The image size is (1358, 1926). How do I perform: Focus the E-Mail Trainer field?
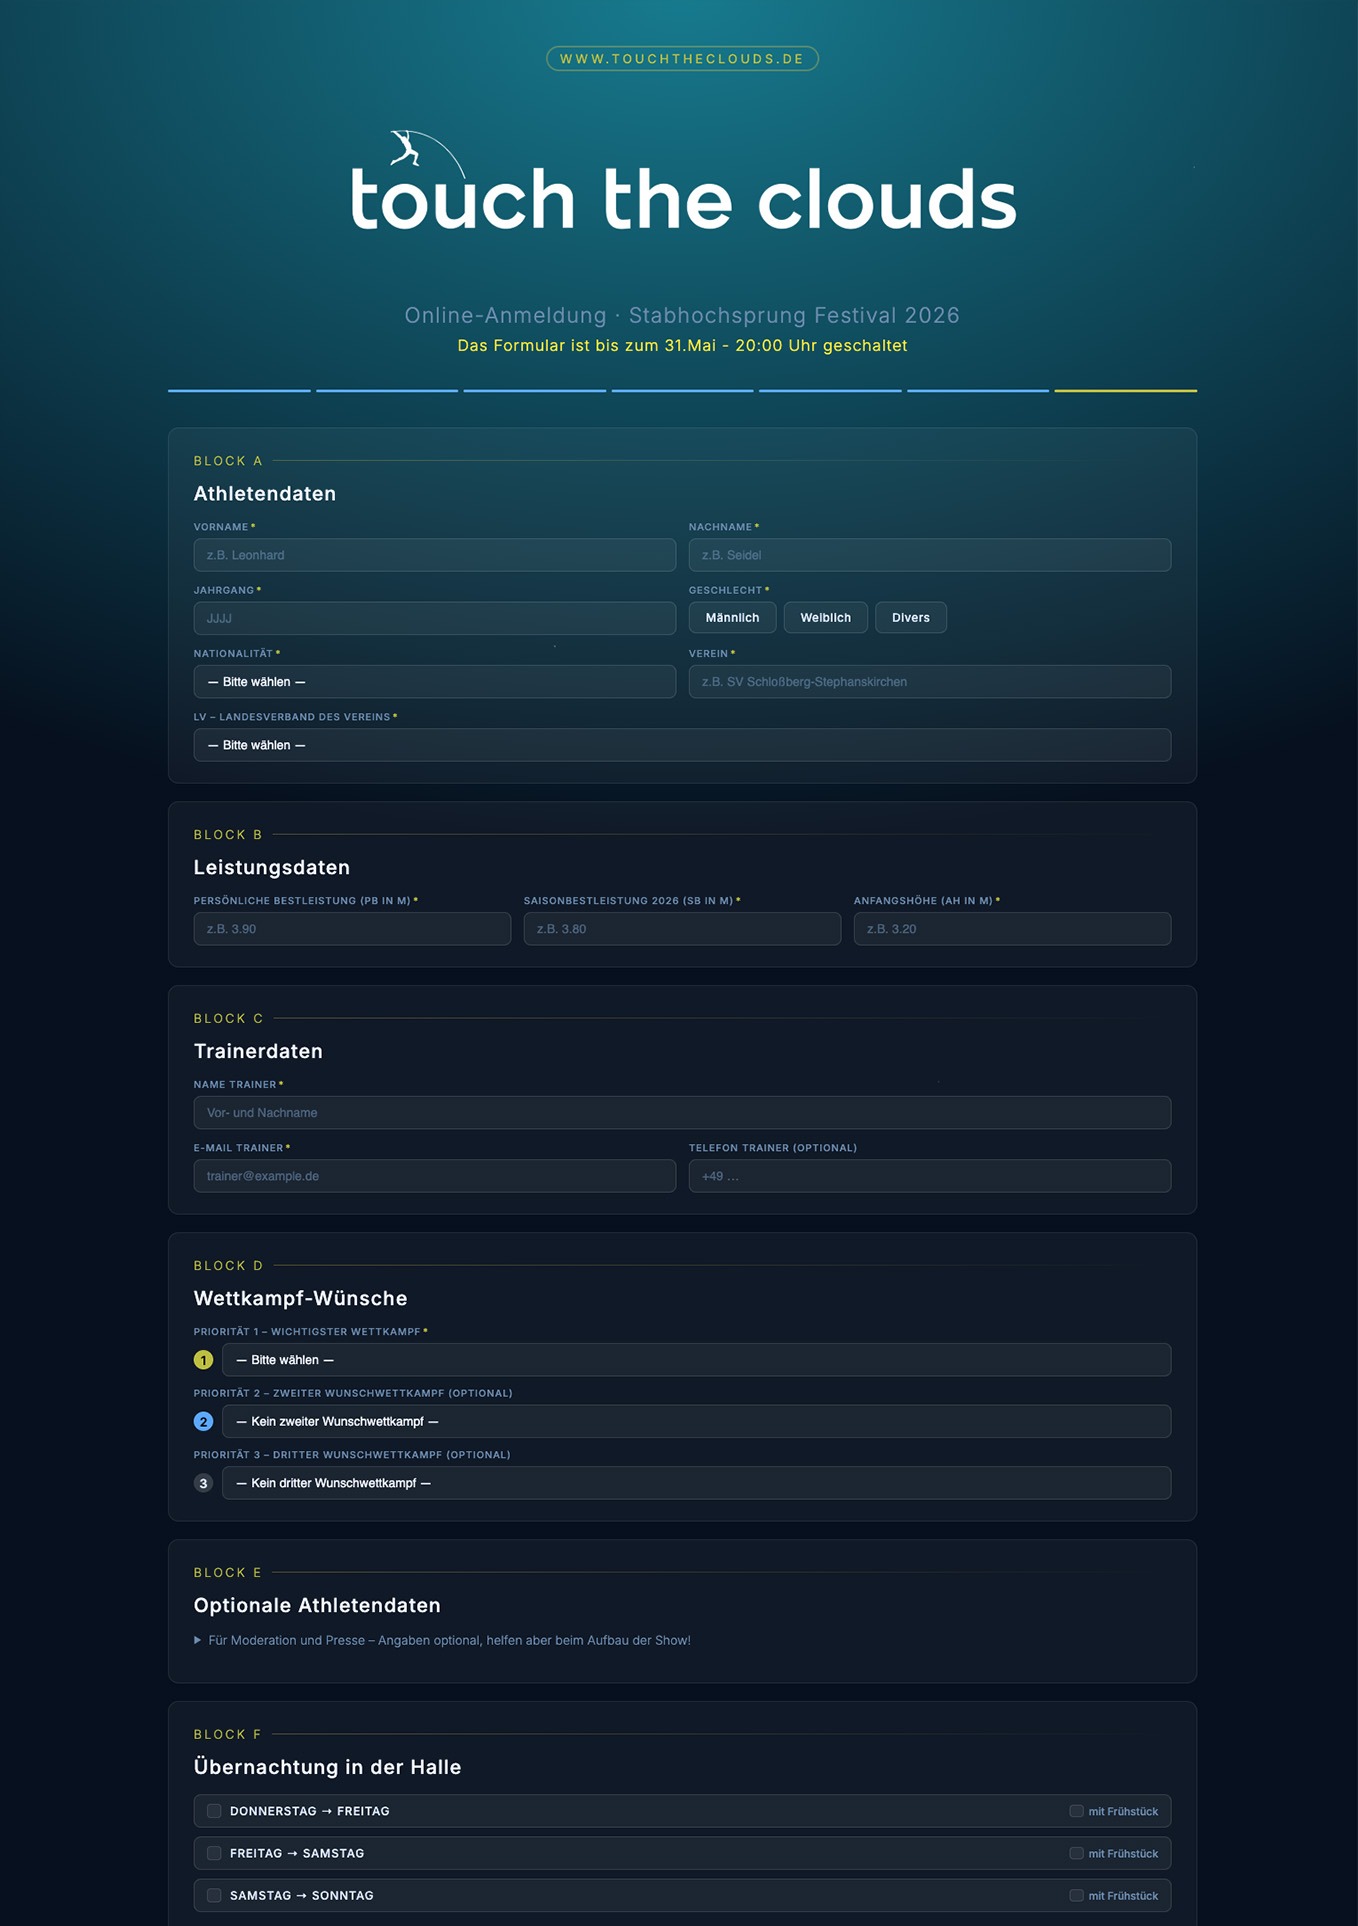434,1176
